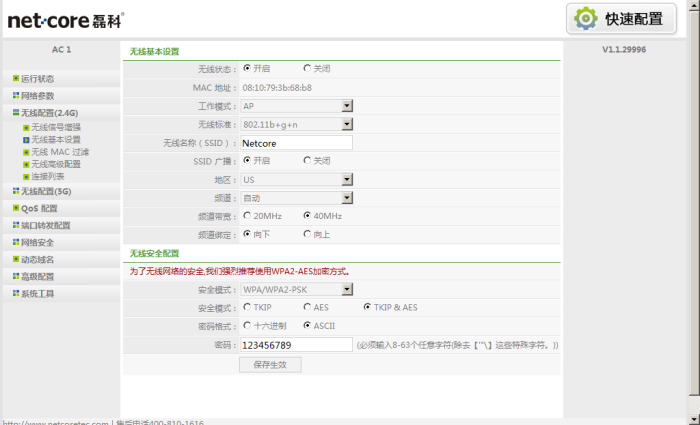The image size is (700, 425).
Task: Open 无线 MAC 过滤 submenu page
Action: click(60, 152)
